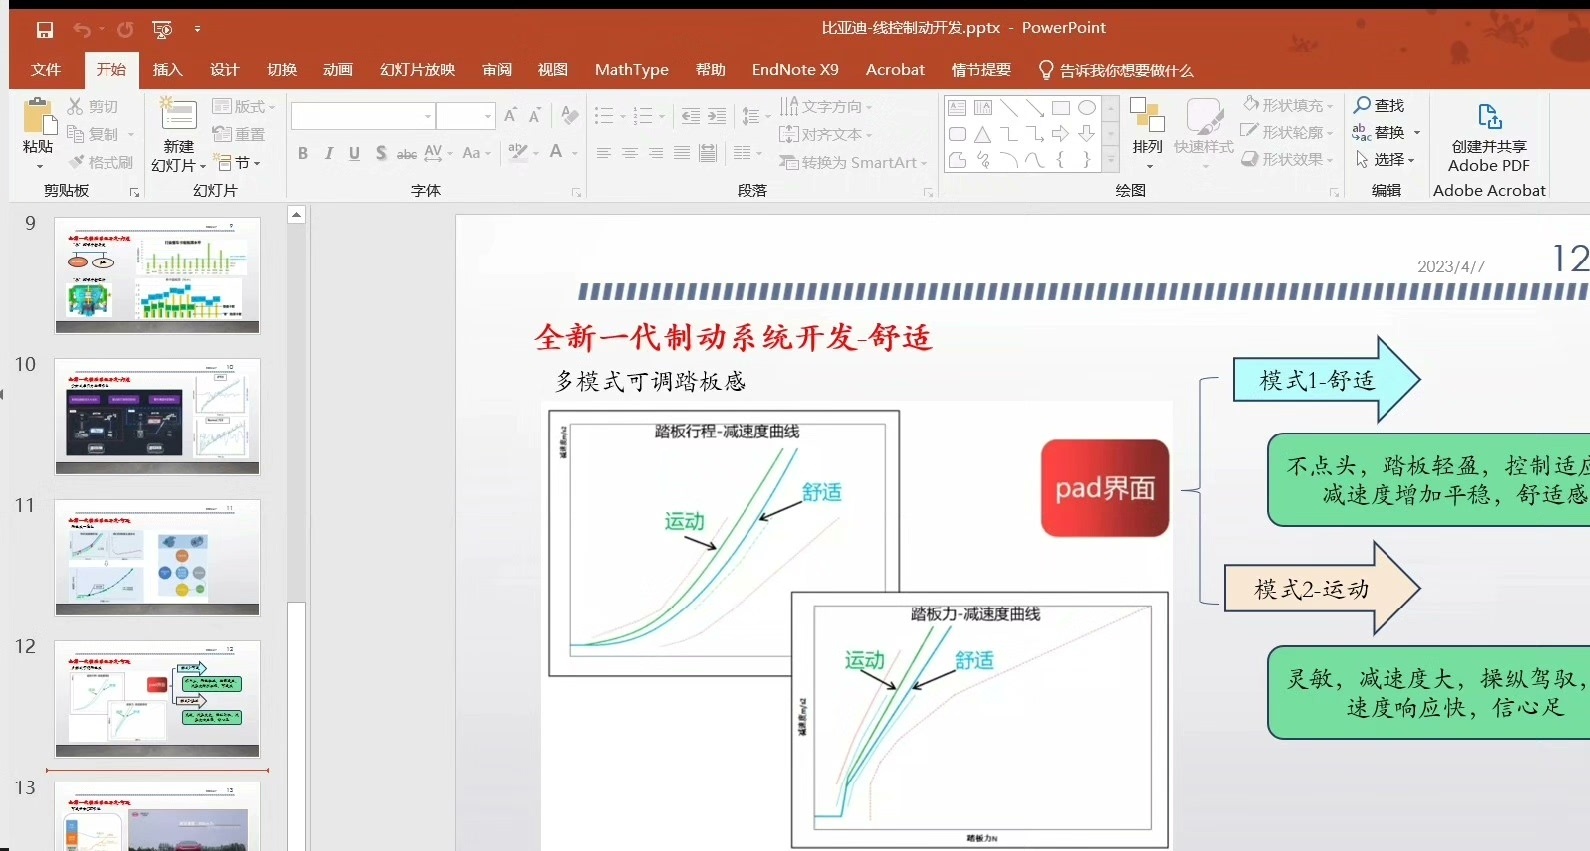Open Arrange (排列) dropdown
Viewport: 1590px width, 851px height.
1147,133
